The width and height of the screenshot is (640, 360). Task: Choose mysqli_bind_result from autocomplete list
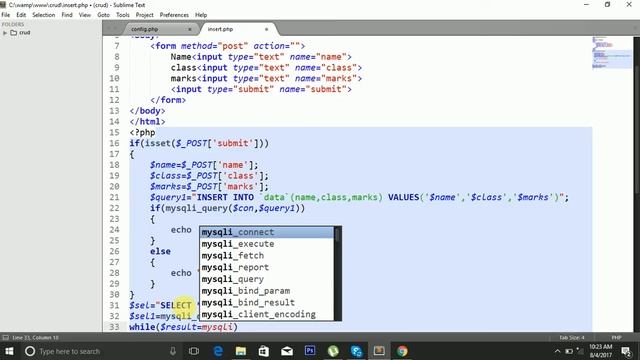point(267,302)
